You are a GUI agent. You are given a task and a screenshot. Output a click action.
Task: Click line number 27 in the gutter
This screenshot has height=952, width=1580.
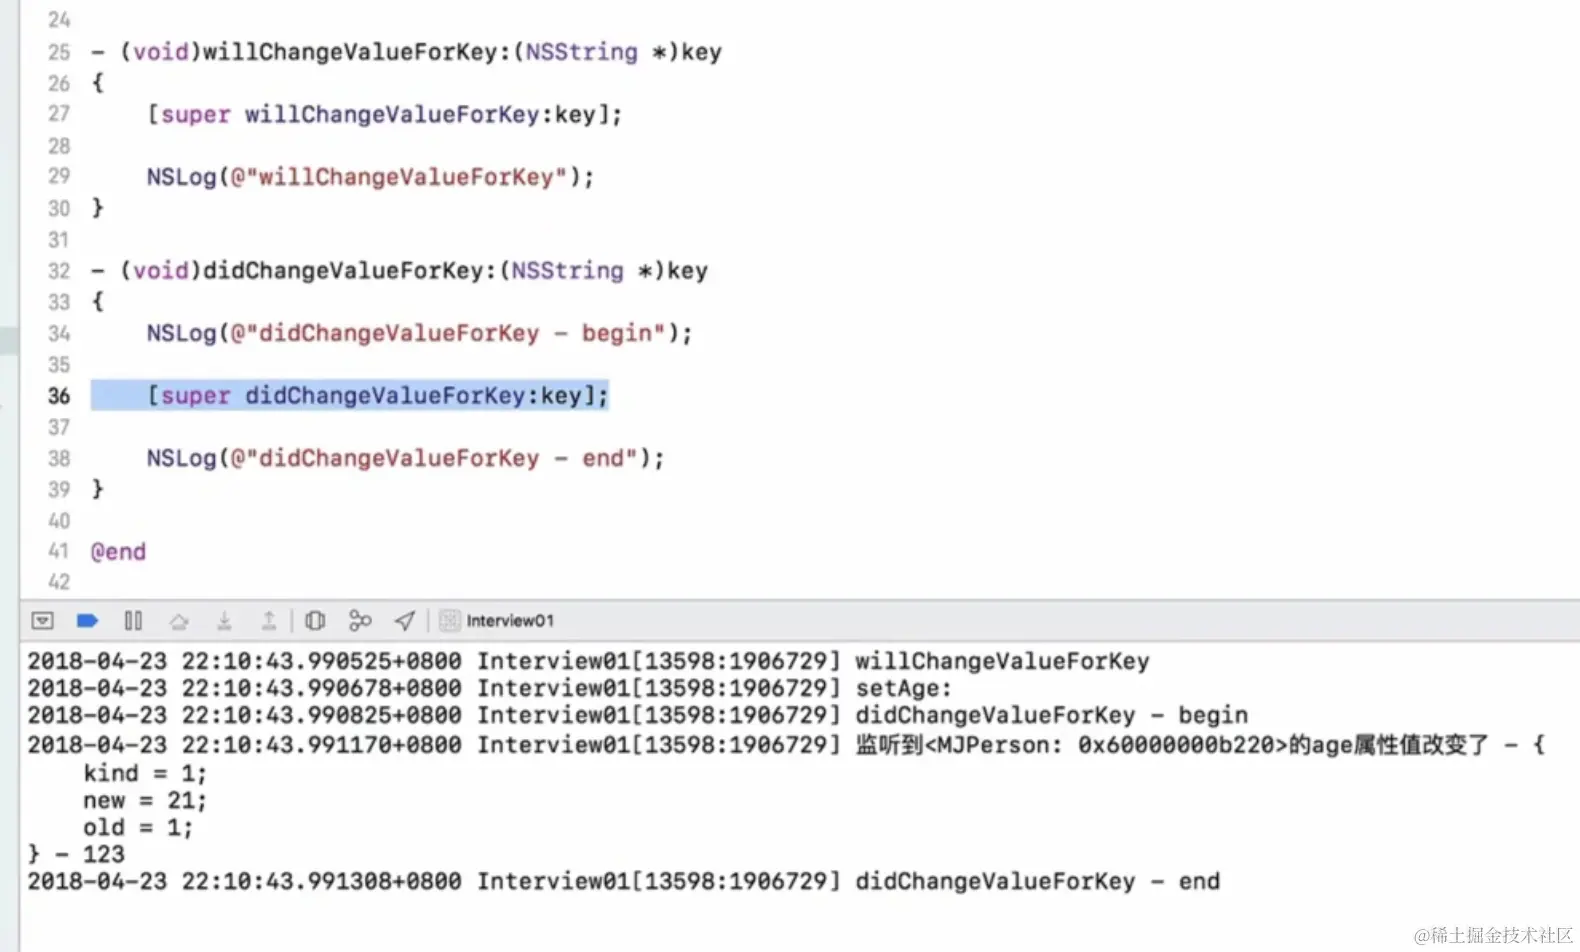(x=59, y=114)
